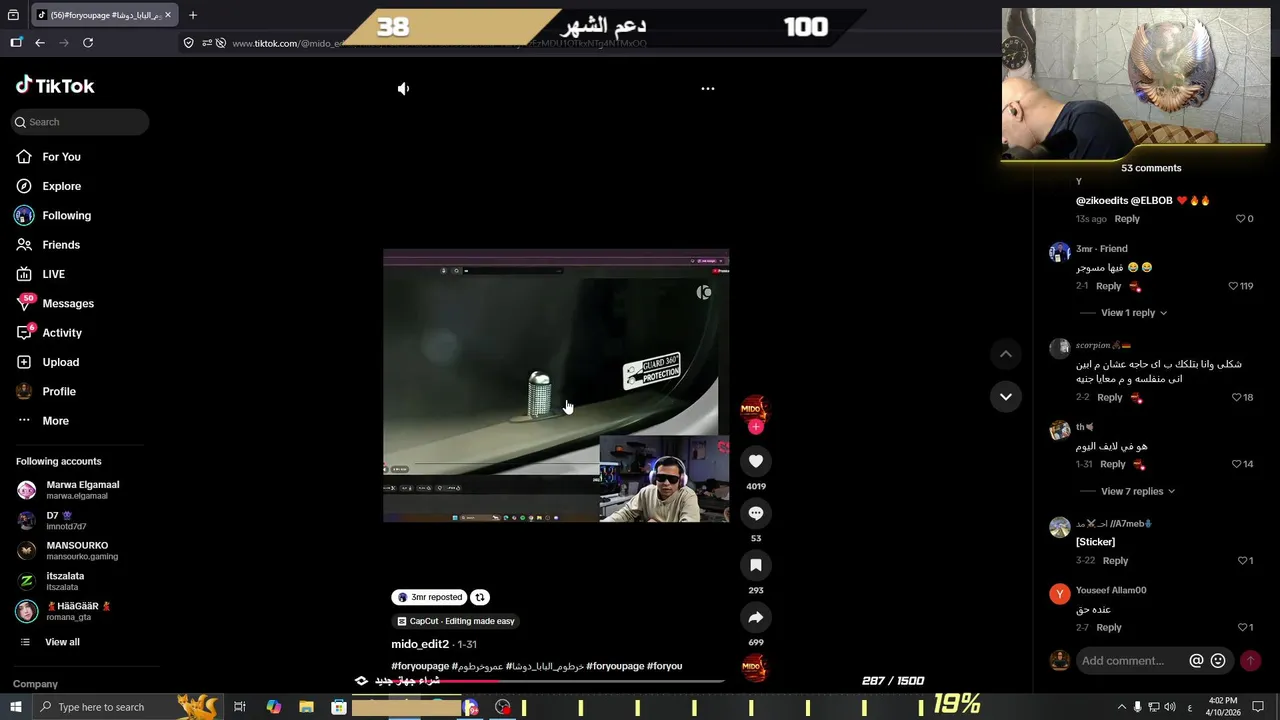Like the A7meb sticker comment
The width and height of the screenshot is (1280, 720).
1242,561
